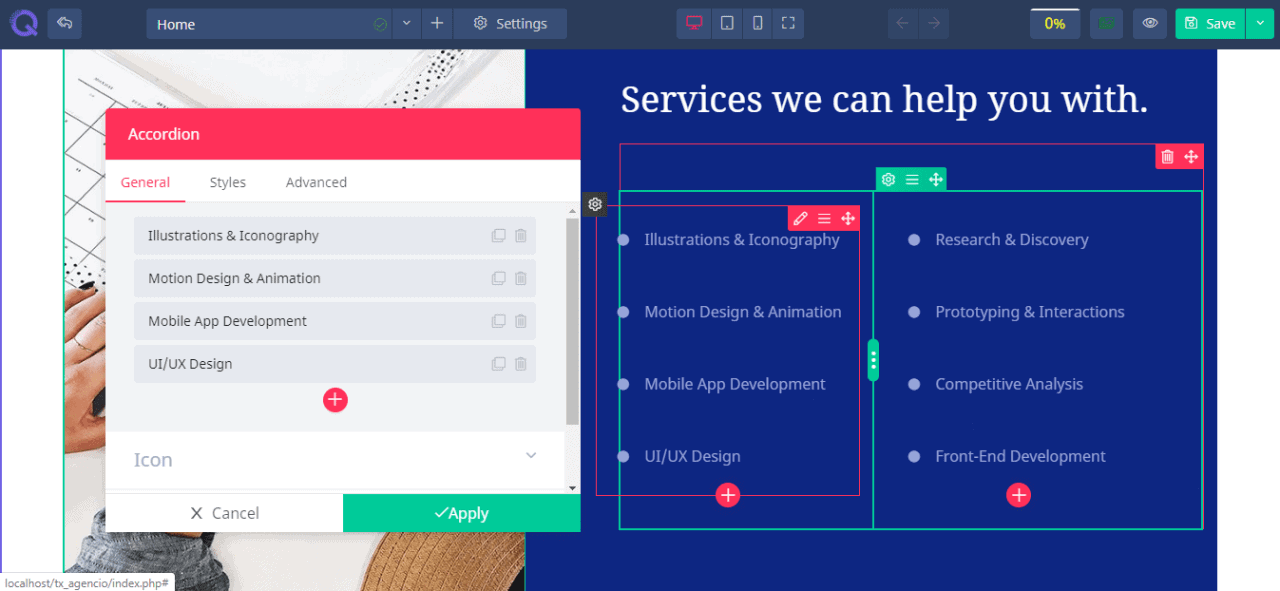Open the column settings gear icon
Image resolution: width=1280 pixels, height=591 pixels.
[x=888, y=179]
